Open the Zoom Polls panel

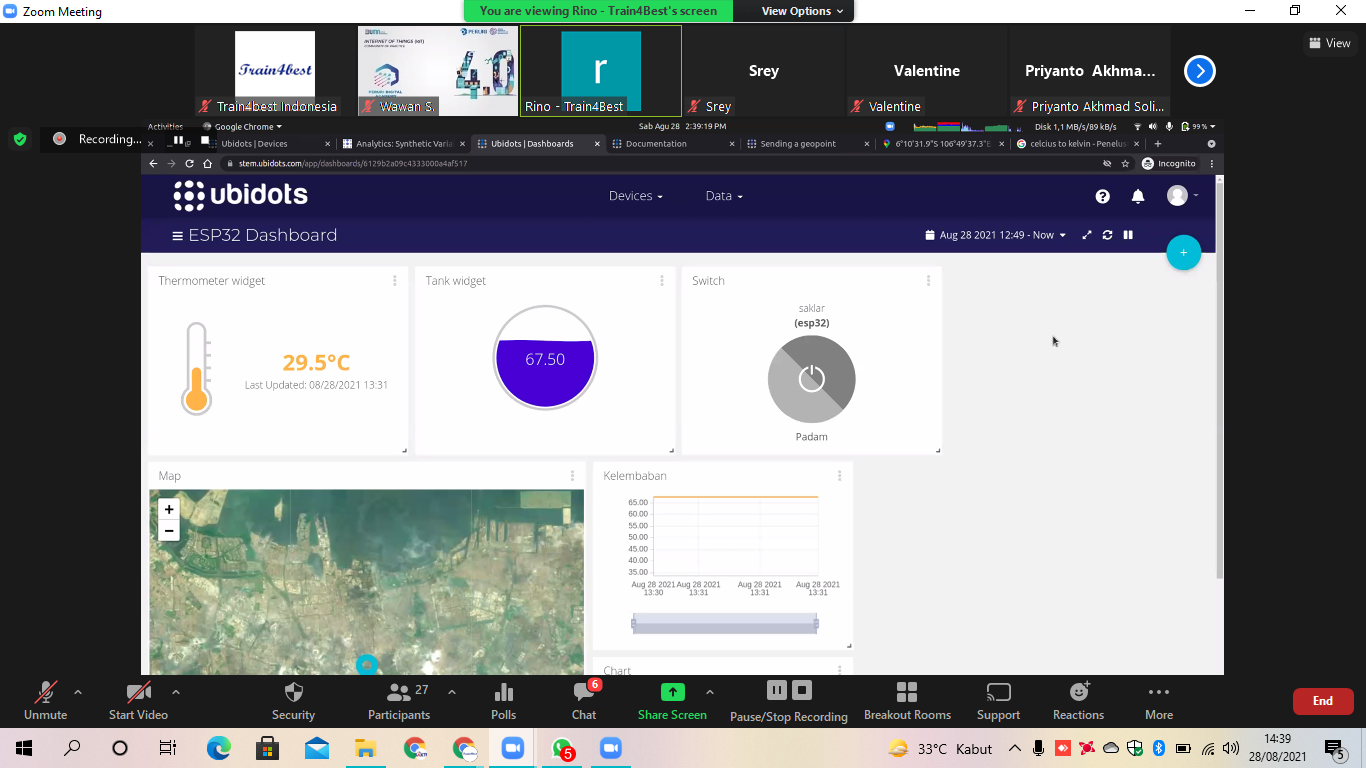point(503,702)
